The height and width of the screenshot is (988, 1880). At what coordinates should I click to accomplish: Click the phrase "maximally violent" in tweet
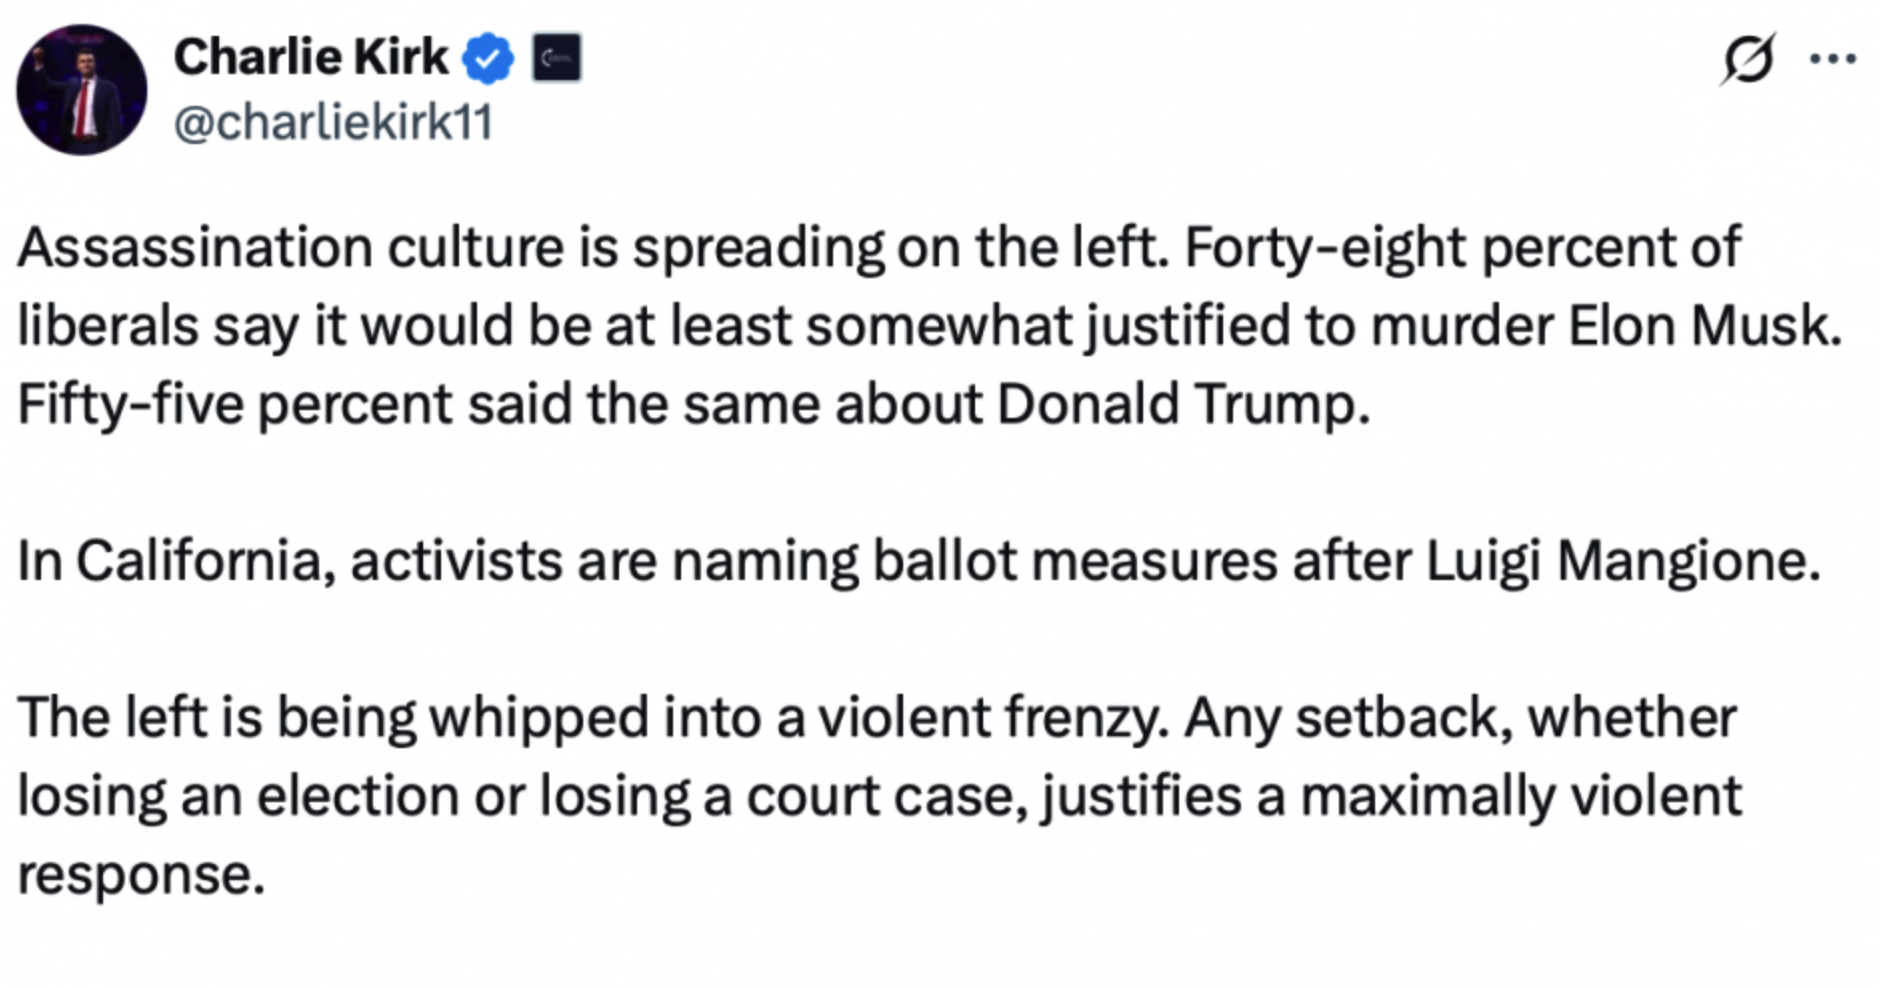[x=1521, y=797]
